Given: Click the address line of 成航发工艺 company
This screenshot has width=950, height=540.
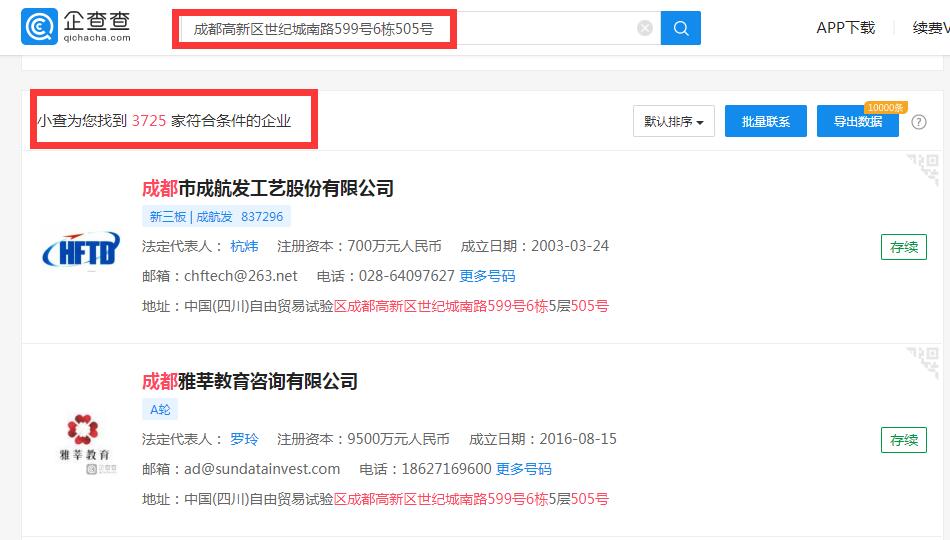Looking at the screenshot, I should (x=375, y=306).
